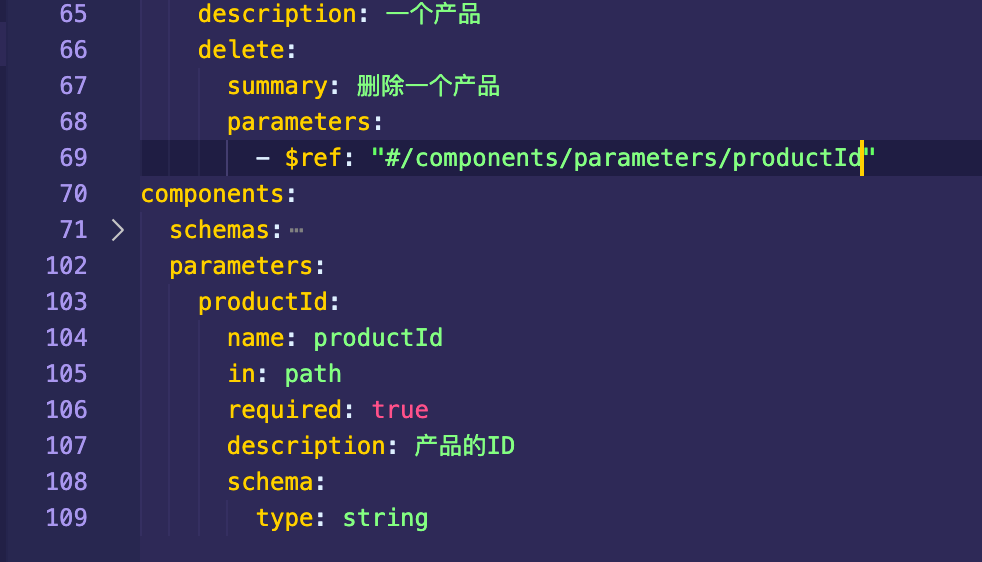
Task: Click the description key on line 107
Action: (x=306, y=446)
